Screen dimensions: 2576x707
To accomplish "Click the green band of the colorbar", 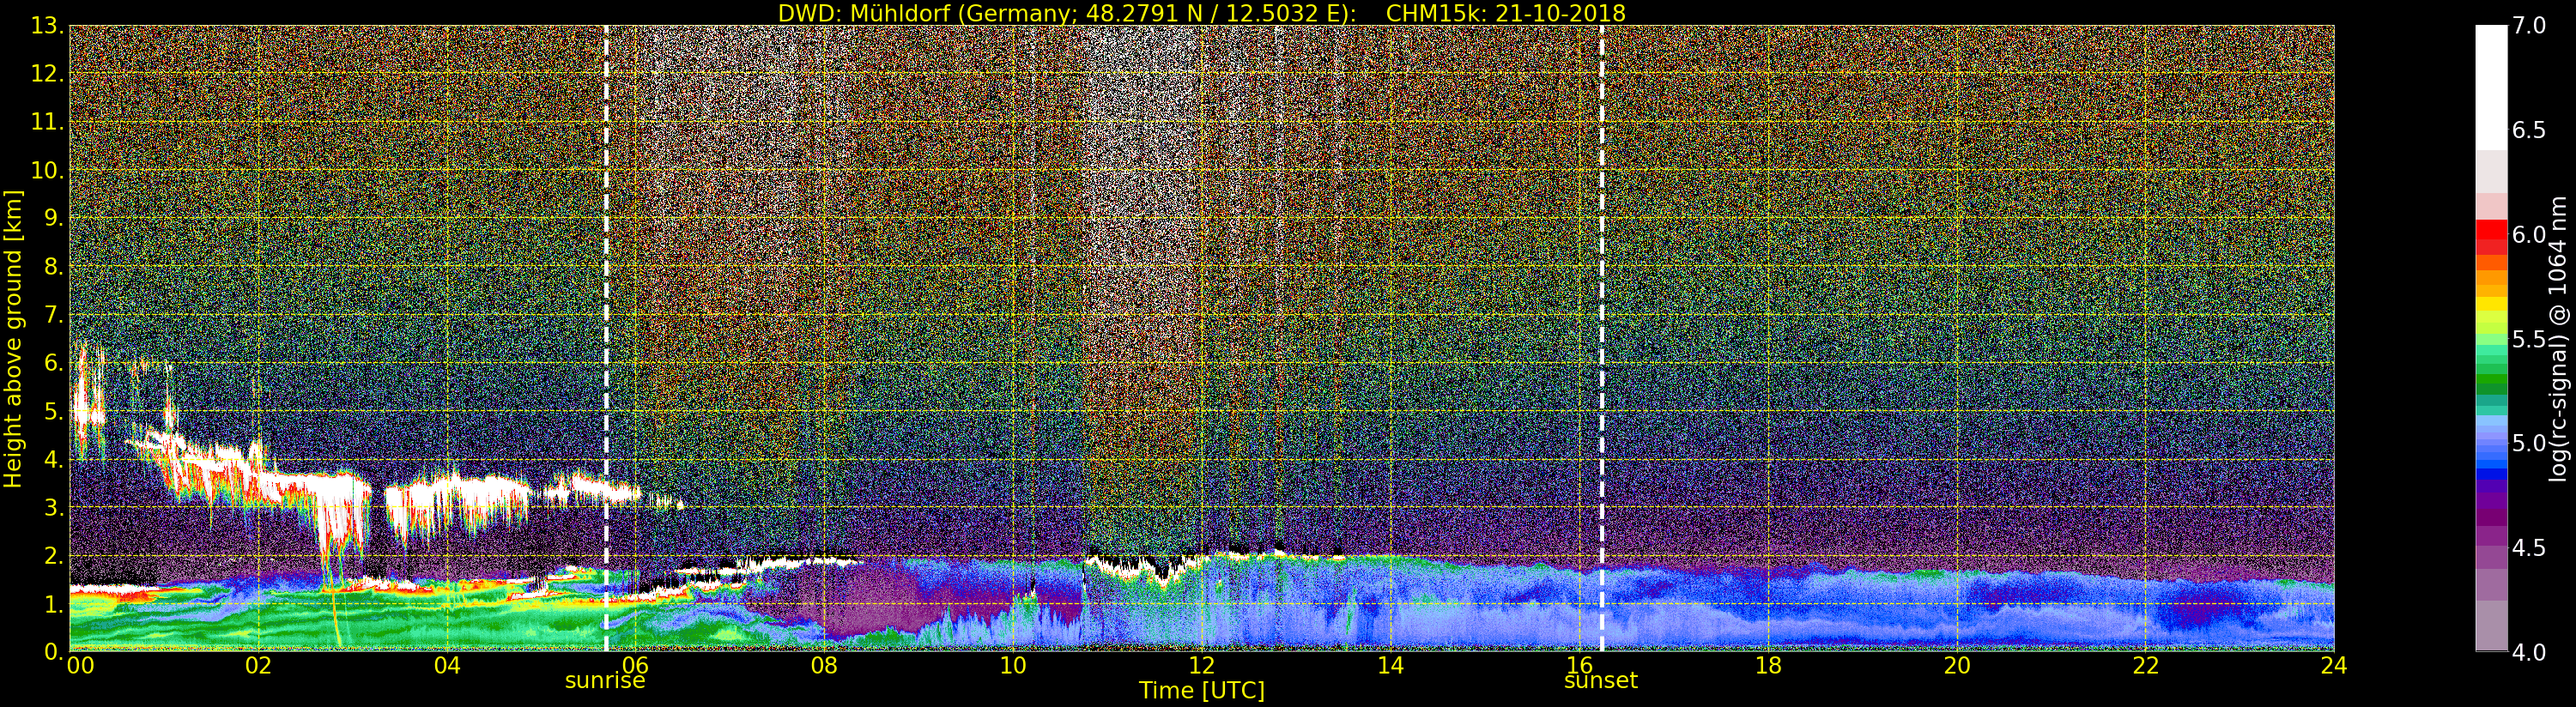I will click(2491, 379).
